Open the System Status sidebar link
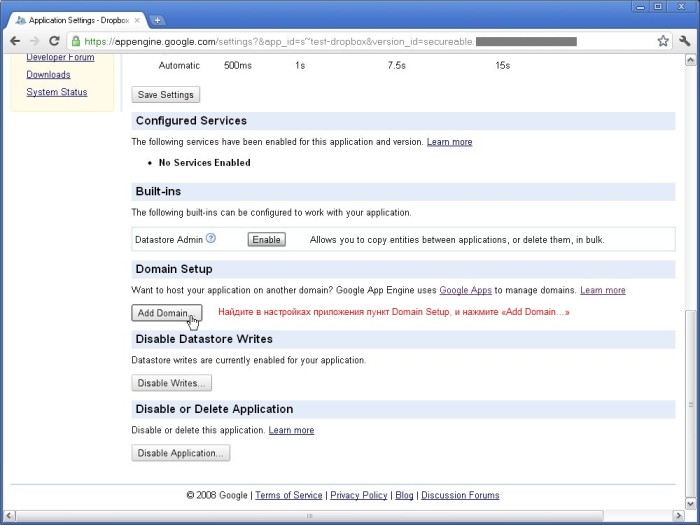The image size is (700, 525). pos(57,92)
